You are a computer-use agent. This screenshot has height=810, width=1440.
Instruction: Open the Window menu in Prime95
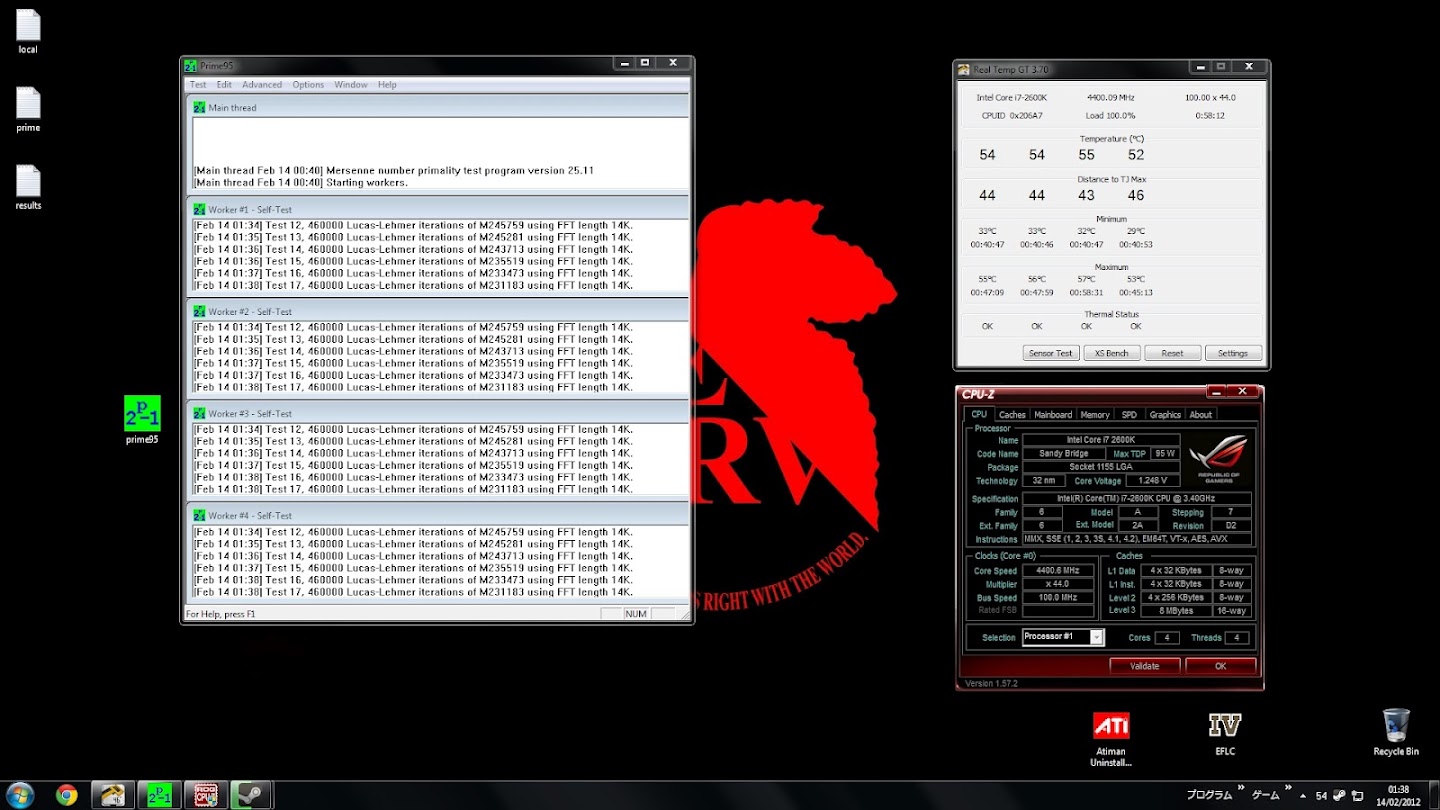(351, 85)
